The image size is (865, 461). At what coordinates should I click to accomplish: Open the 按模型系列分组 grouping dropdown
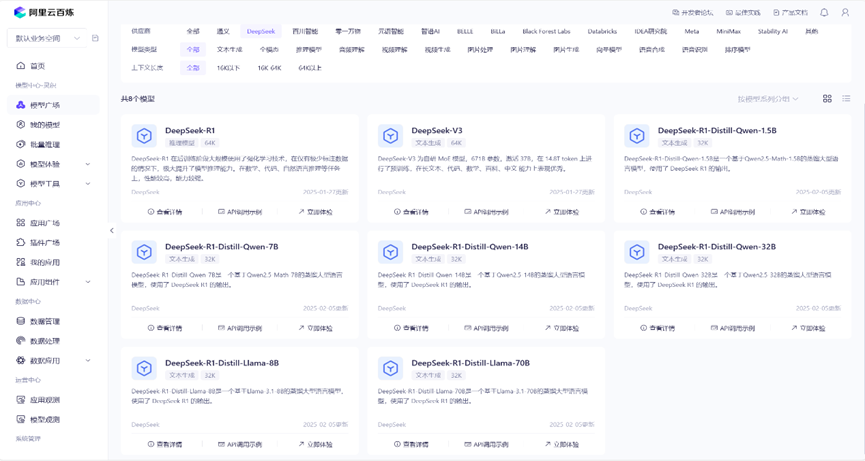(x=768, y=99)
